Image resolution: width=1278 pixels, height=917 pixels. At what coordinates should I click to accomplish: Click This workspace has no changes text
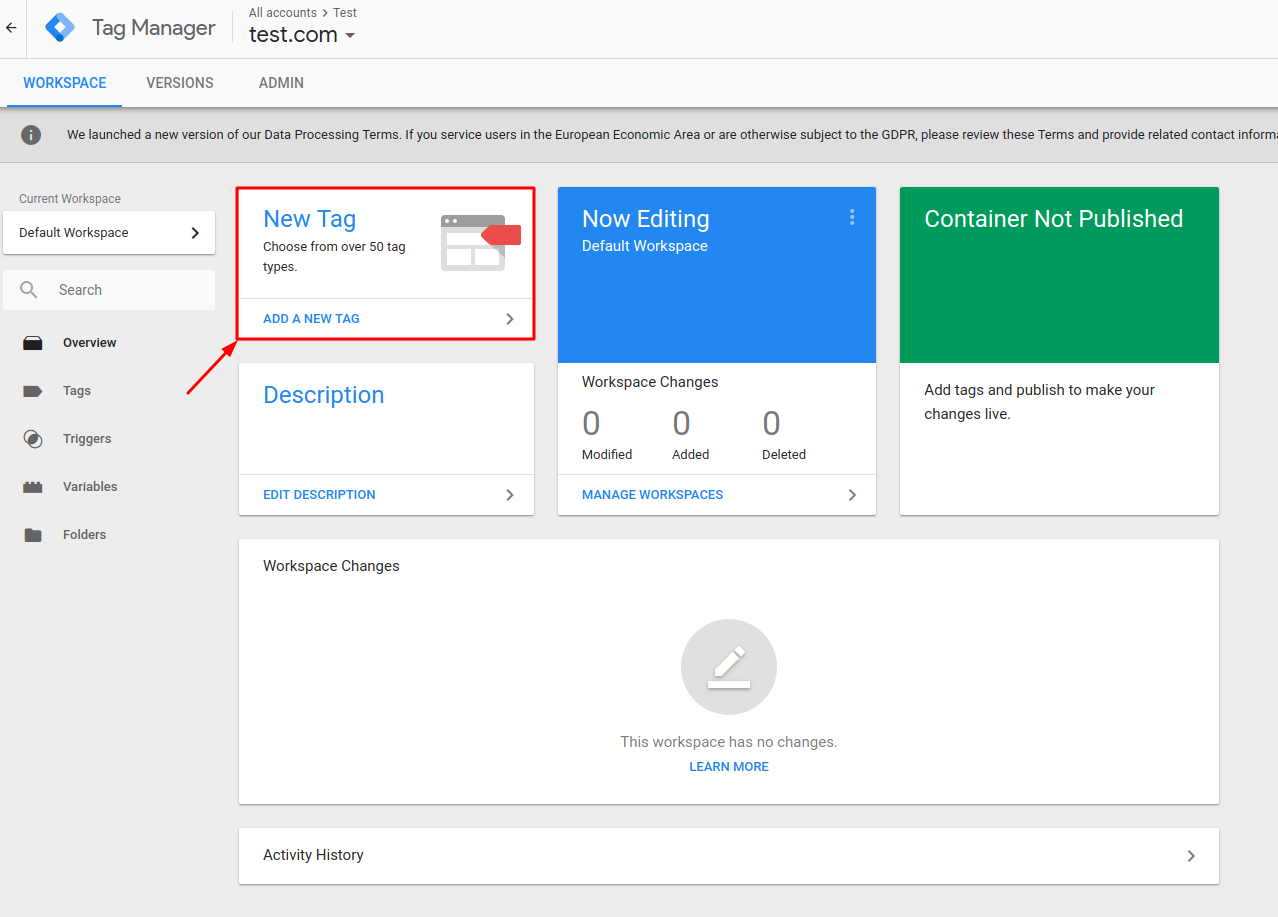pyautogui.click(x=729, y=742)
